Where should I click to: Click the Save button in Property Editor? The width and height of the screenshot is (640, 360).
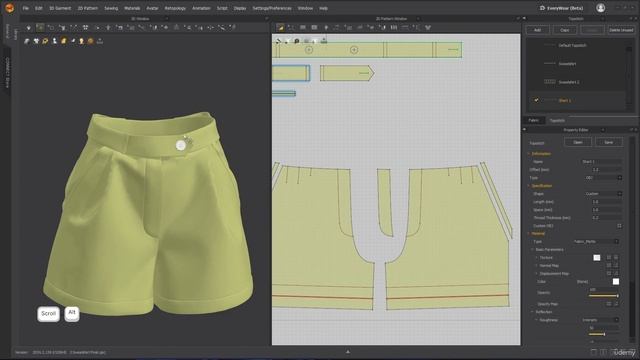pos(609,142)
